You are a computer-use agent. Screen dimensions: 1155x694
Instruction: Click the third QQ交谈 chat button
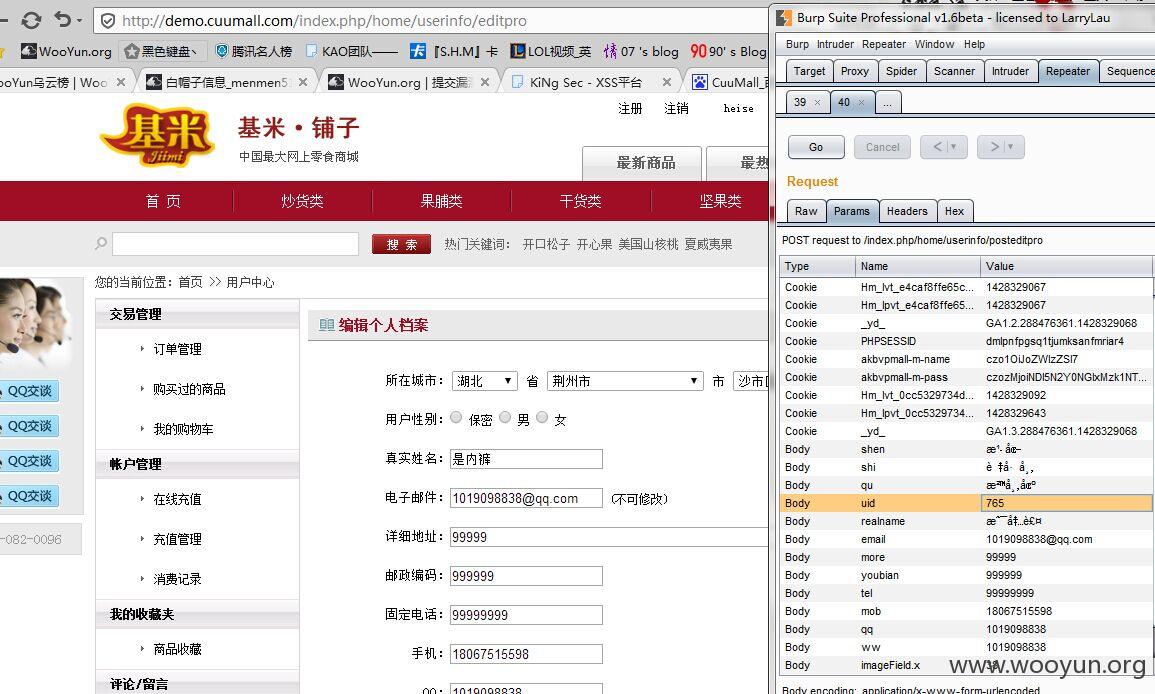tap(29, 461)
